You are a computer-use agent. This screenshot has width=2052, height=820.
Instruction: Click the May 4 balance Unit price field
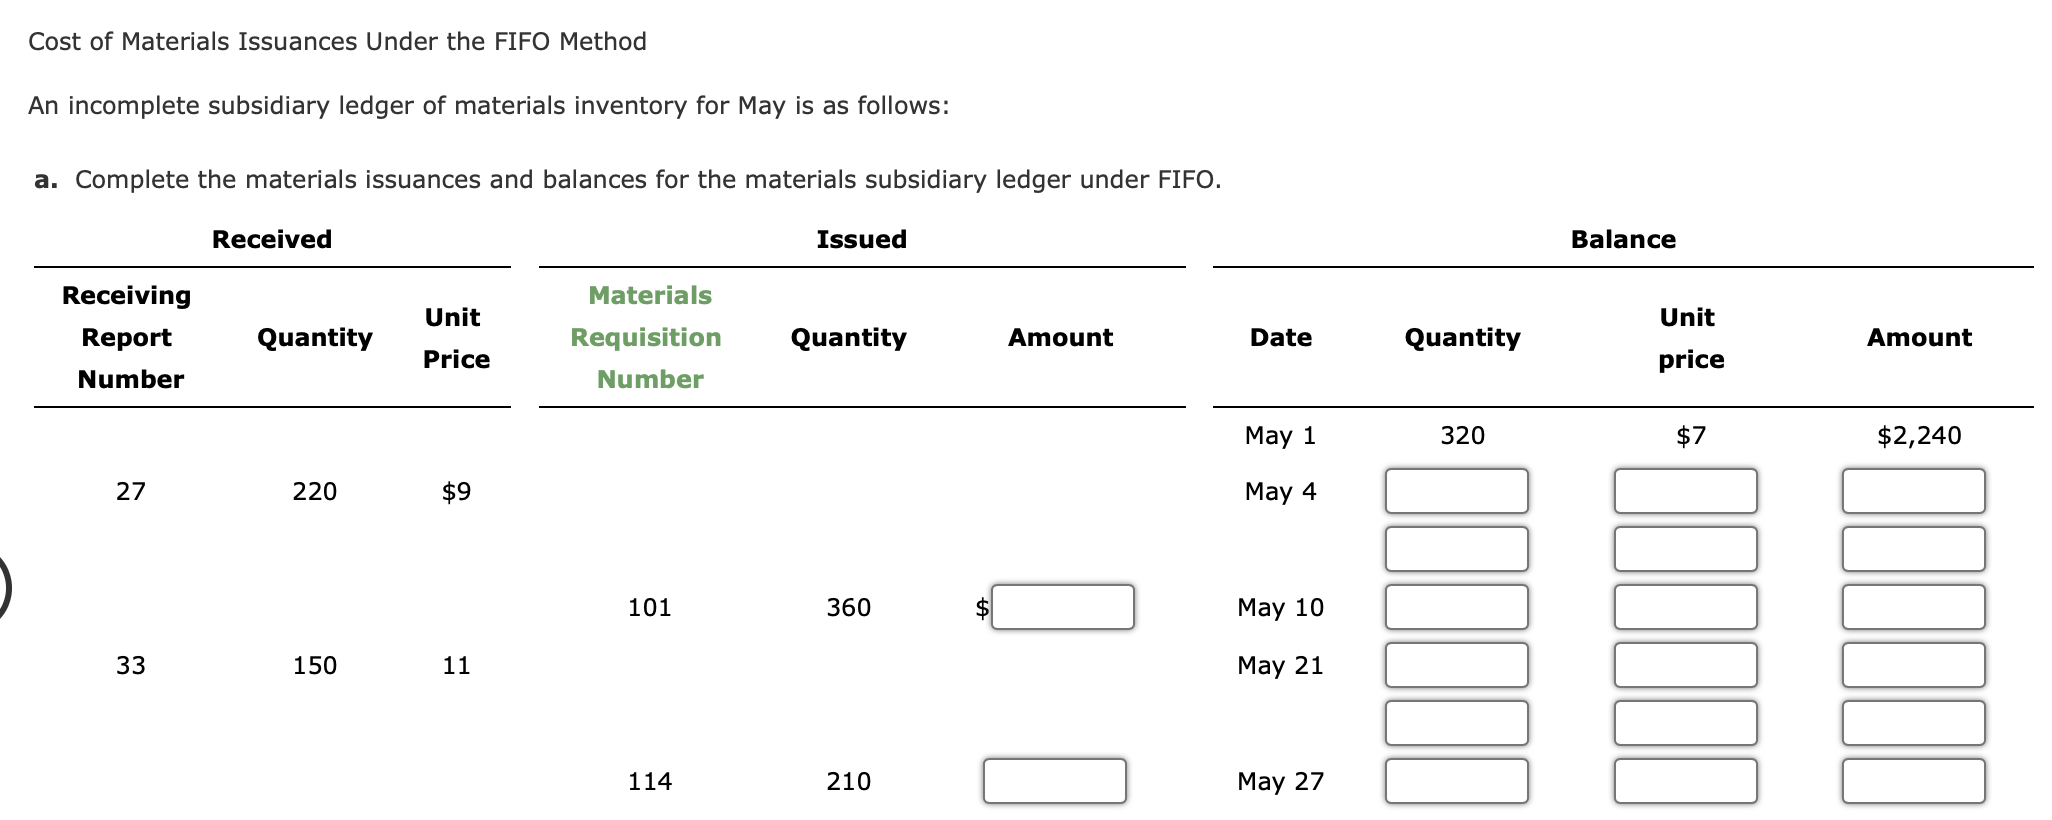tap(1685, 491)
